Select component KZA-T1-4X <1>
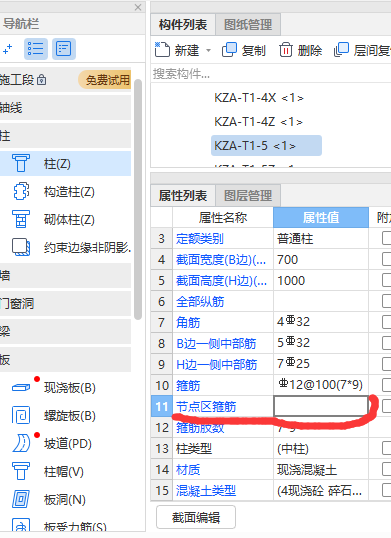The height and width of the screenshot is (538, 391). click(259, 98)
